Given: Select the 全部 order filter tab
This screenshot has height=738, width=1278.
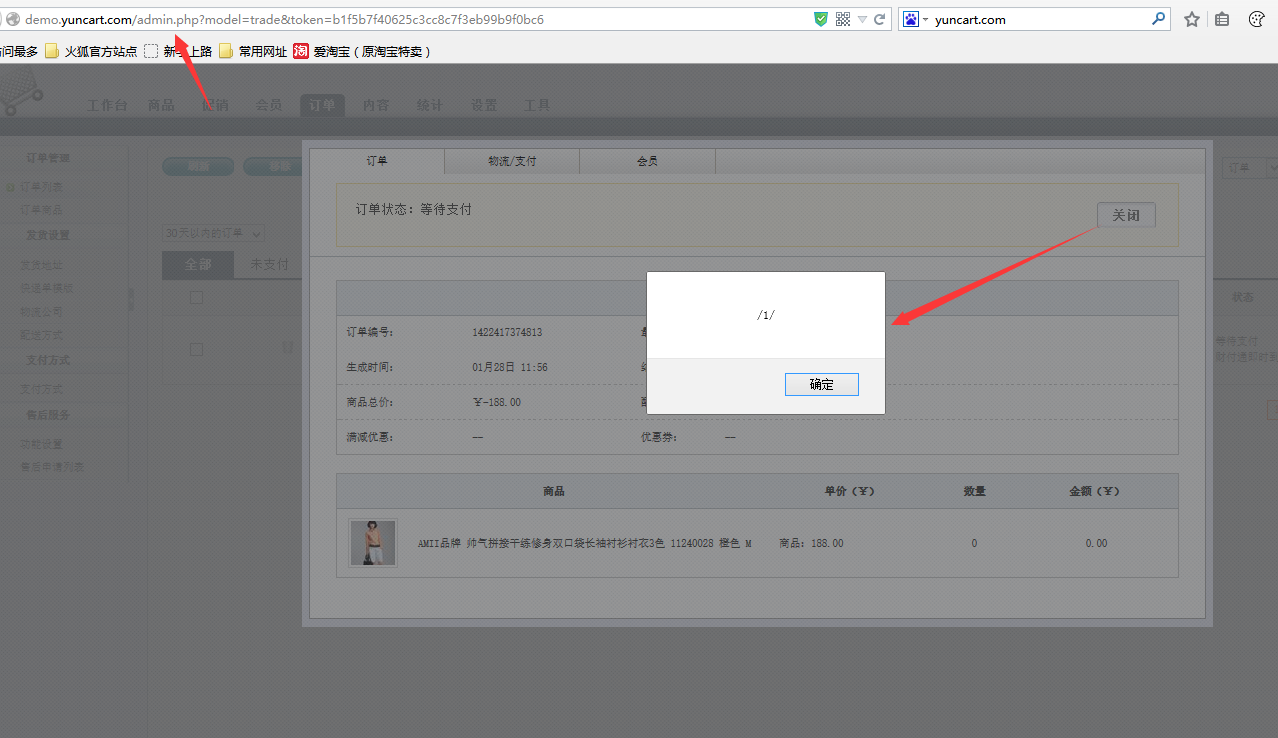Looking at the screenshot, I should (198, 265).
